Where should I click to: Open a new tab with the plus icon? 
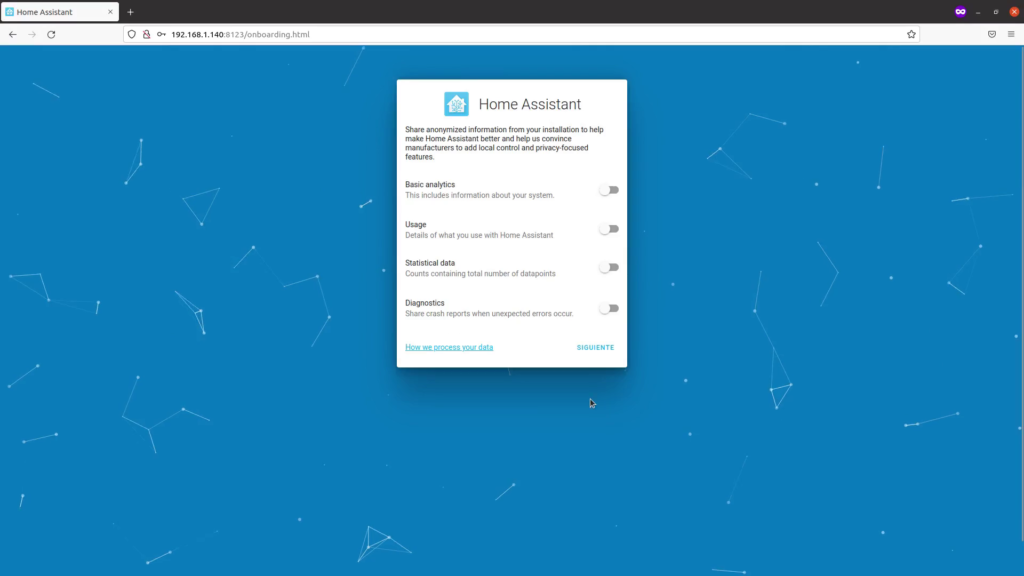pyautogui.click(x=130, y=11)
